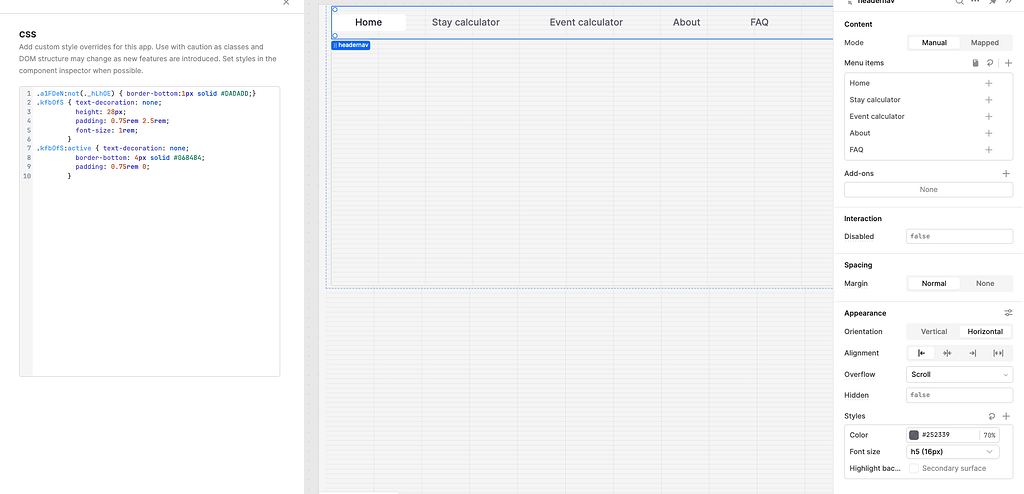Click the Interaction section heading
This screenshot has width=1024, height=494.
tap(863, 218)
